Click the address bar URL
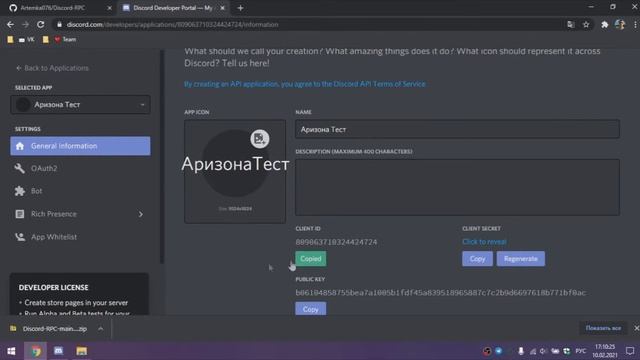Image resolution: width=640 pixels, height=360 pixels. 173,24
